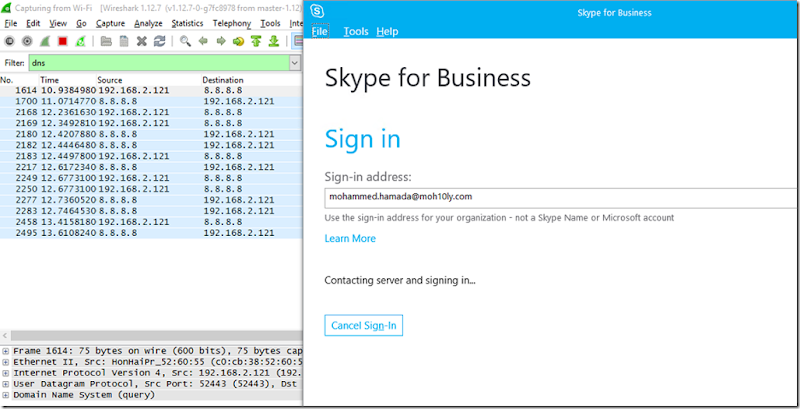Select packet number 2458 row
800x409 pixels.
tap(151, 222)
